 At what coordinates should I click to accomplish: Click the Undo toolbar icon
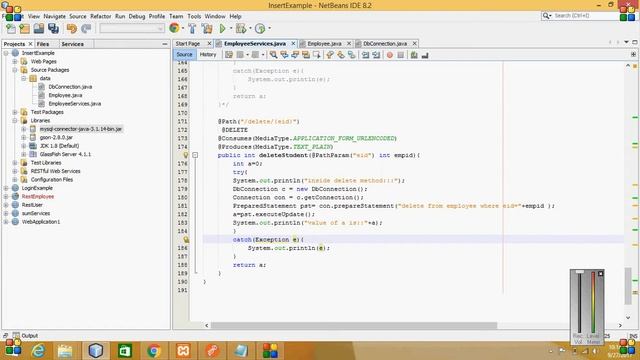72,29
